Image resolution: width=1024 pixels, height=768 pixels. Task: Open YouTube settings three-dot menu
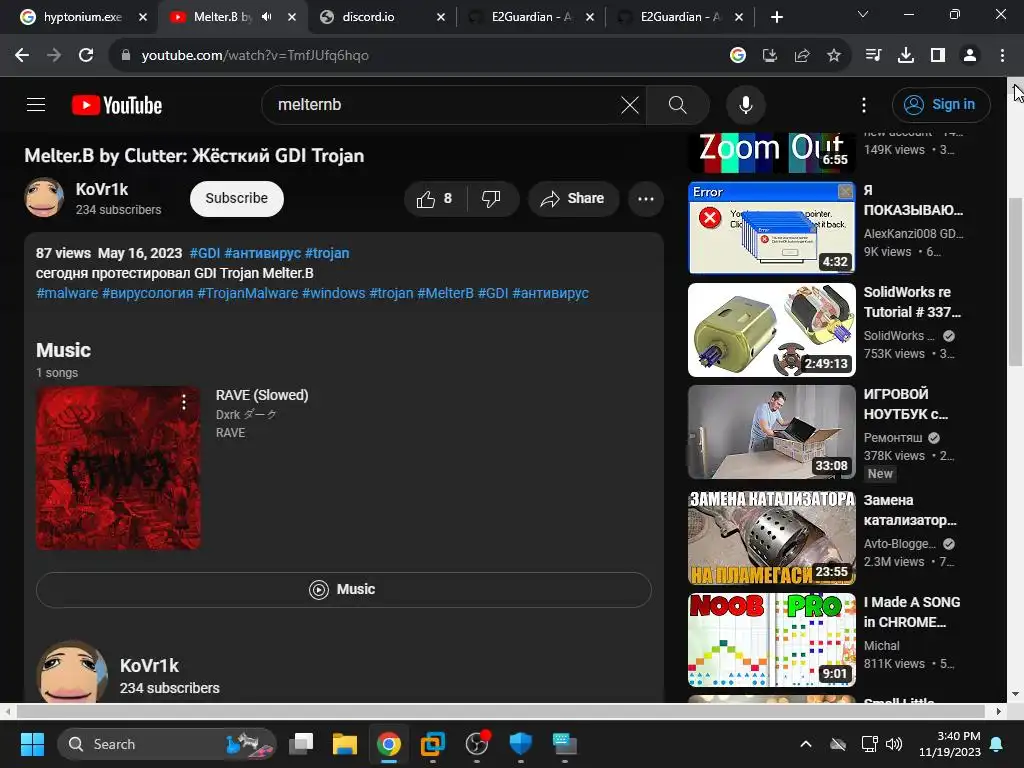point(863,104)
